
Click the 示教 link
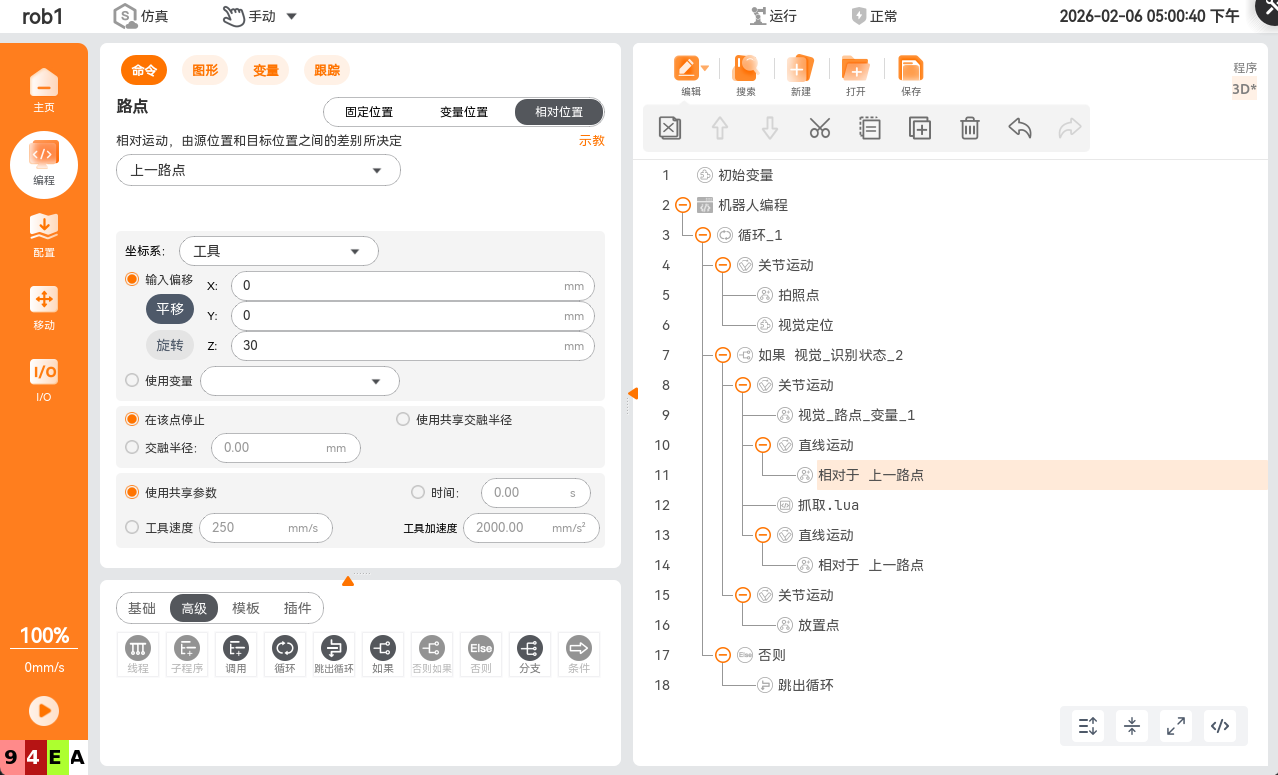591,141
